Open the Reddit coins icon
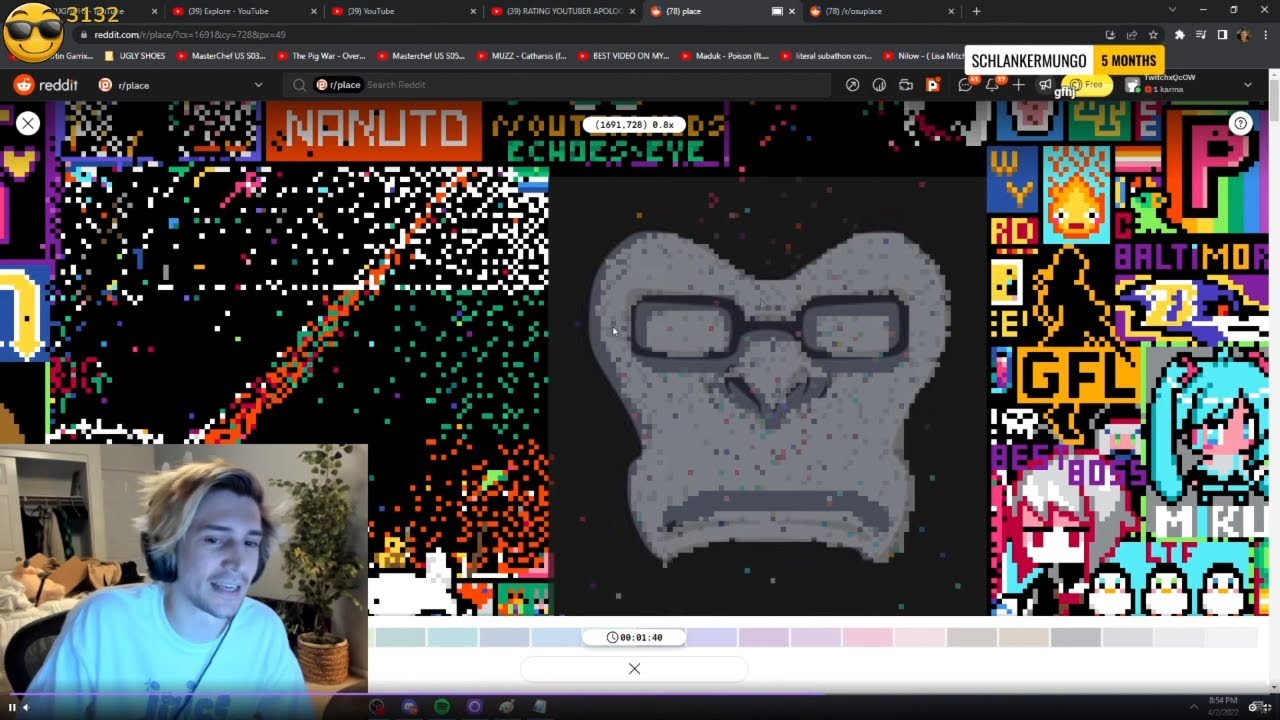 pyautogui.click(x=879, y=85)
